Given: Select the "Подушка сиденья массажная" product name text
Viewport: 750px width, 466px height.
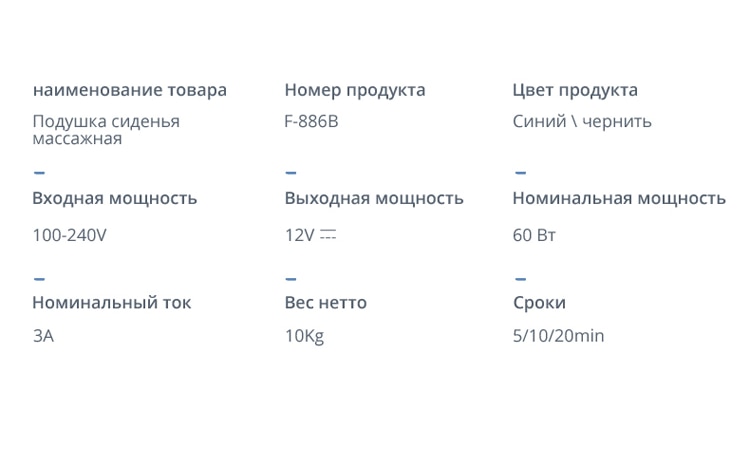Looking at the screenshot, I should click(106, 130).
